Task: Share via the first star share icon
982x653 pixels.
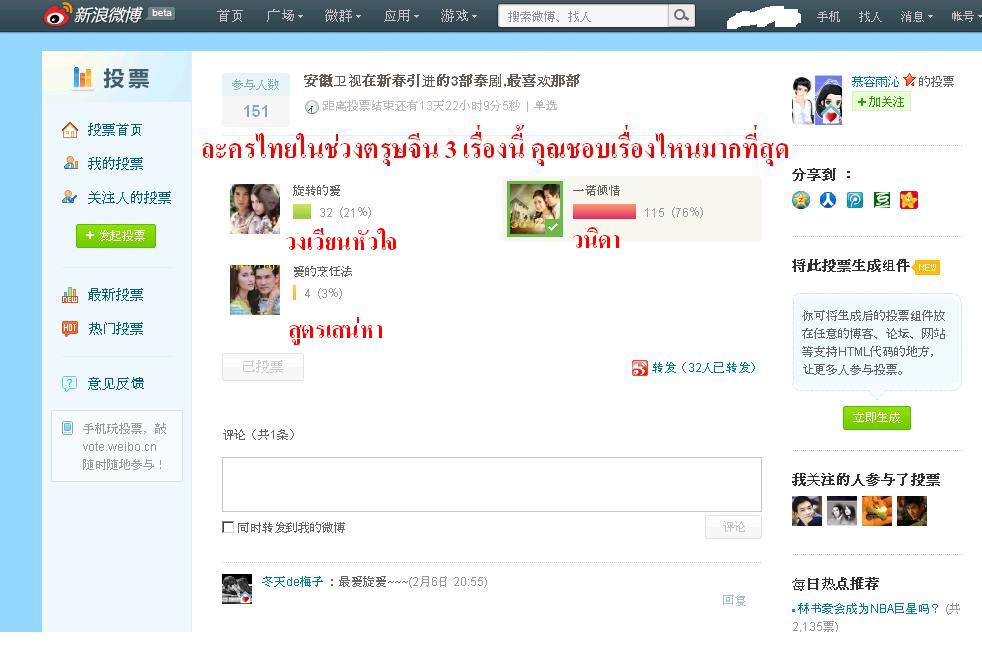Action: click(801, 200)
